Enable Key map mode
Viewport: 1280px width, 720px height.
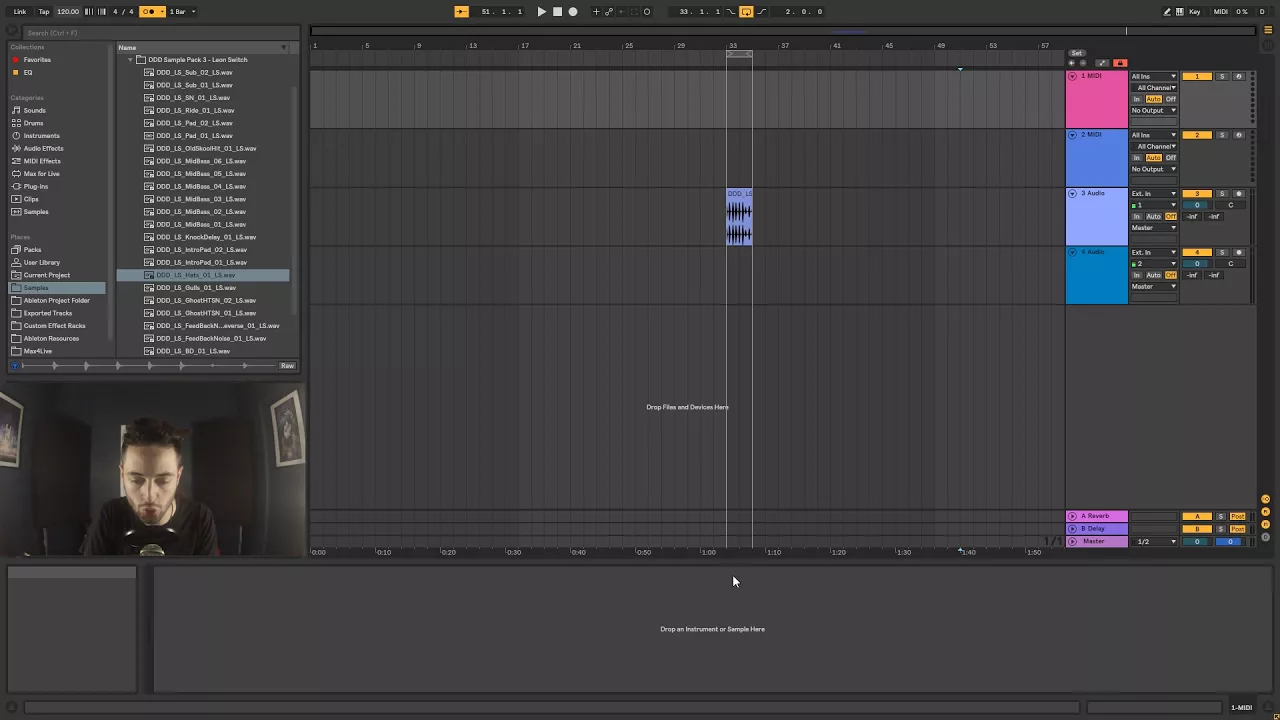pyautogui.click(x=1194, y=11)
